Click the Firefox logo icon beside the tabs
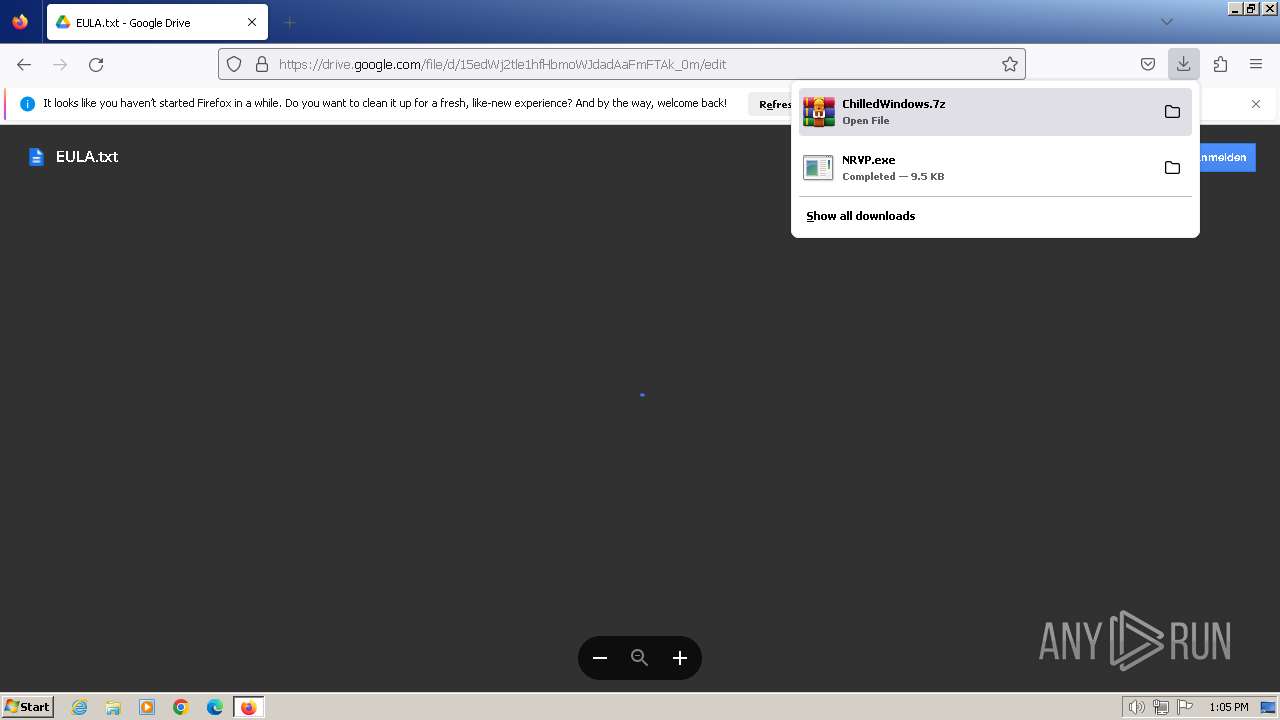This screenshot has height=720, width=1280. [20, 22]
